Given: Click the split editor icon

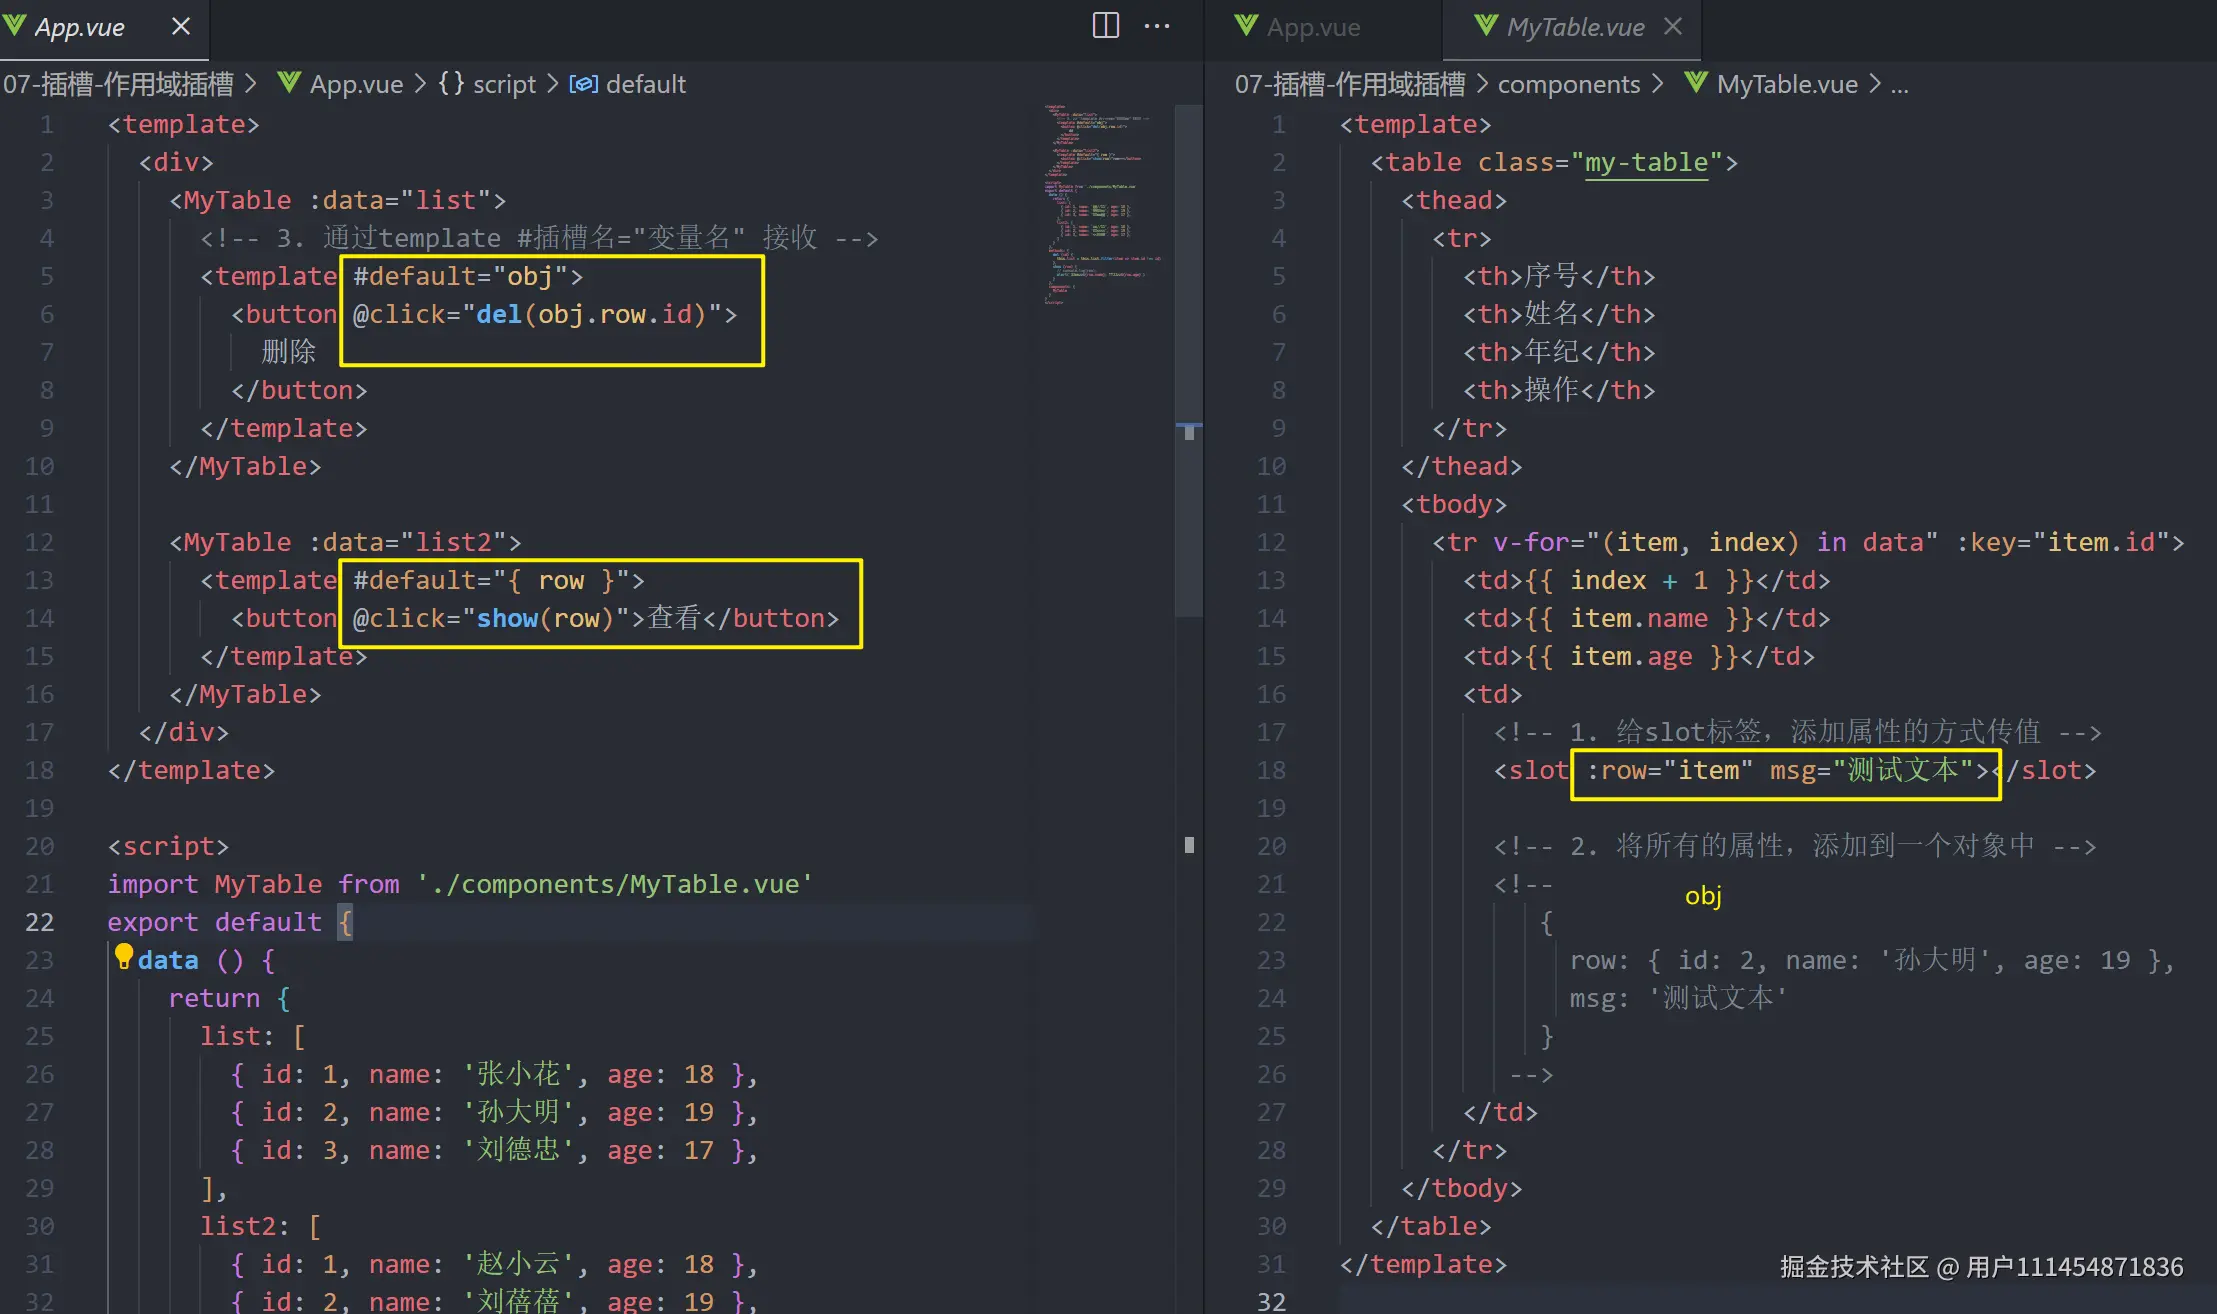Looking at the screenshot, I should tap(1105, 26).
